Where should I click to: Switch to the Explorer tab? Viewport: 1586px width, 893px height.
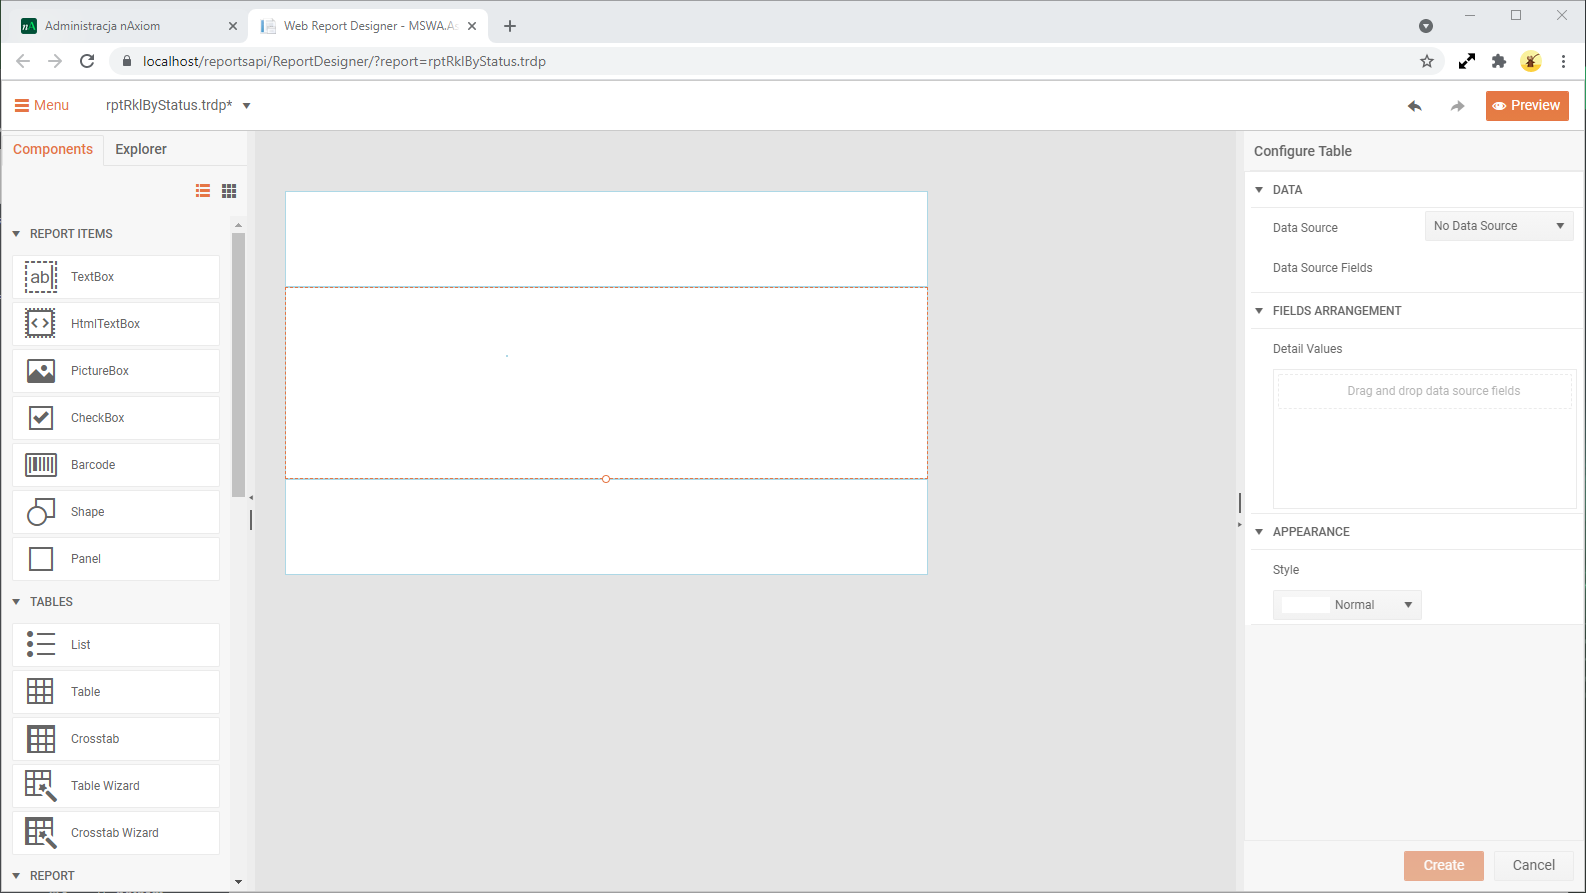(141, 149)
